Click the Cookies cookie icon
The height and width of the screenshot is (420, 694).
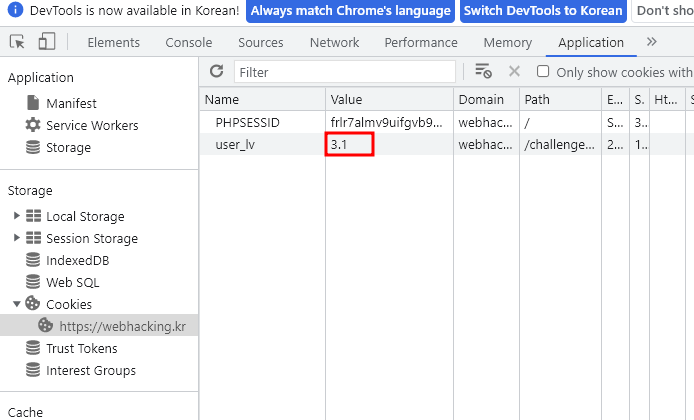tap(32, 304)
